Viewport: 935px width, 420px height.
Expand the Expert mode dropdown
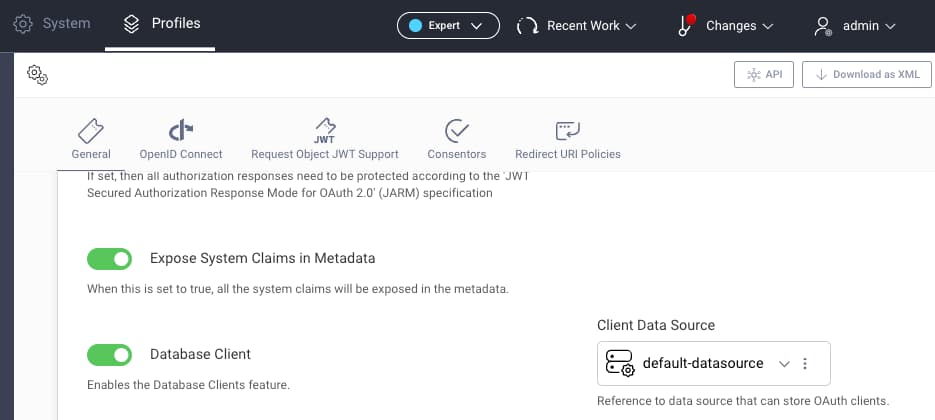coord(448,26)
